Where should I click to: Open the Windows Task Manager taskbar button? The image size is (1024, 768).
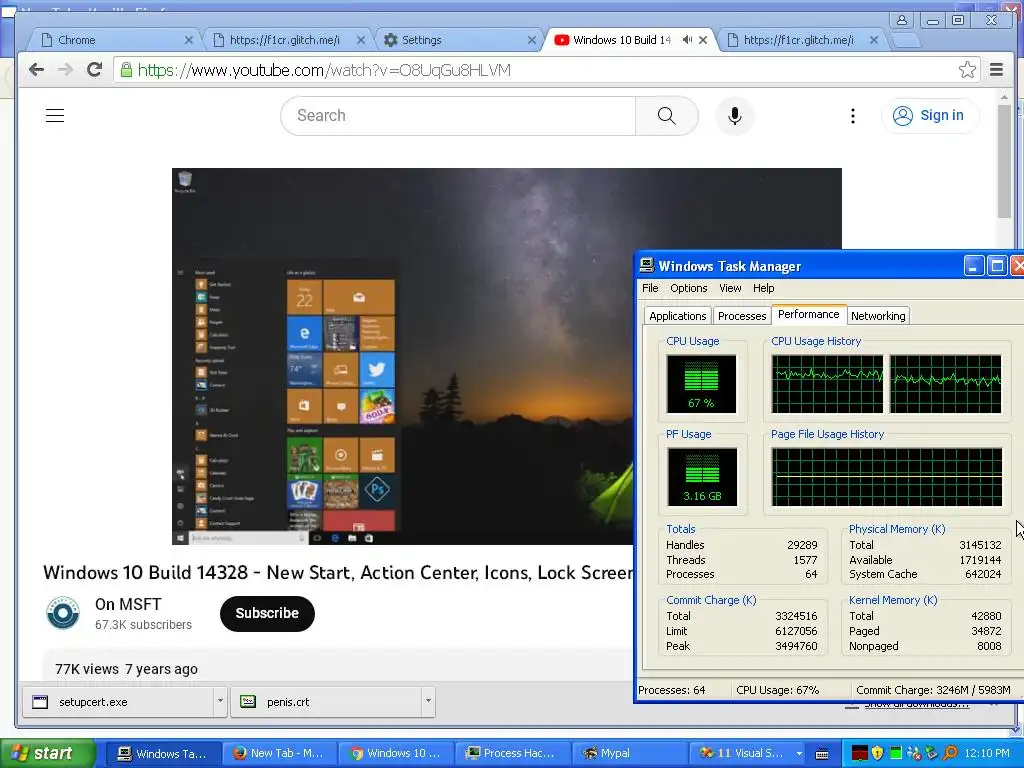click(163, 753)
